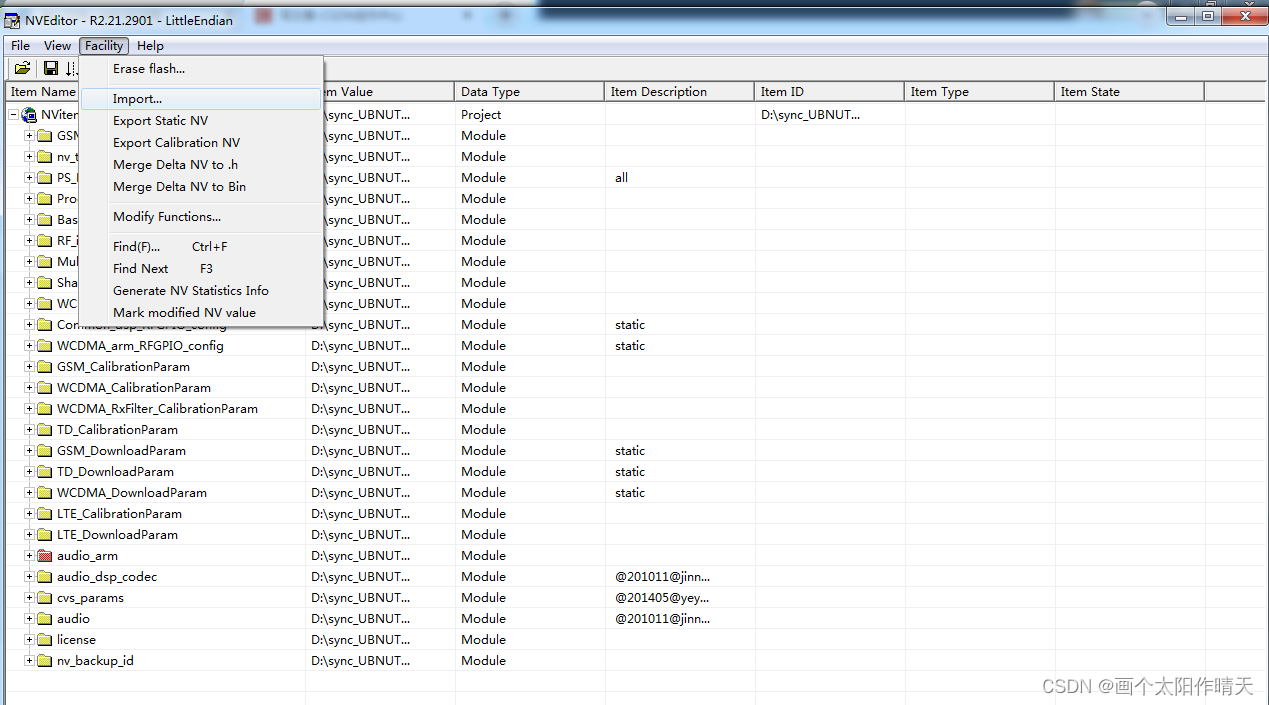Image resolution: width=1269 pixels, height=705 pixels.
Task: Open the View menu
Action: [x=58, y=46]
